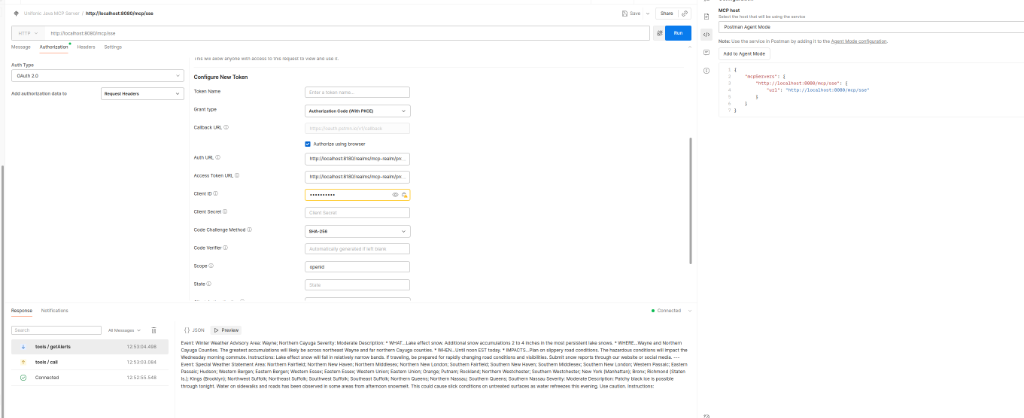Show the State info icon
This screenshot has width=1024, height=418.
209,283
